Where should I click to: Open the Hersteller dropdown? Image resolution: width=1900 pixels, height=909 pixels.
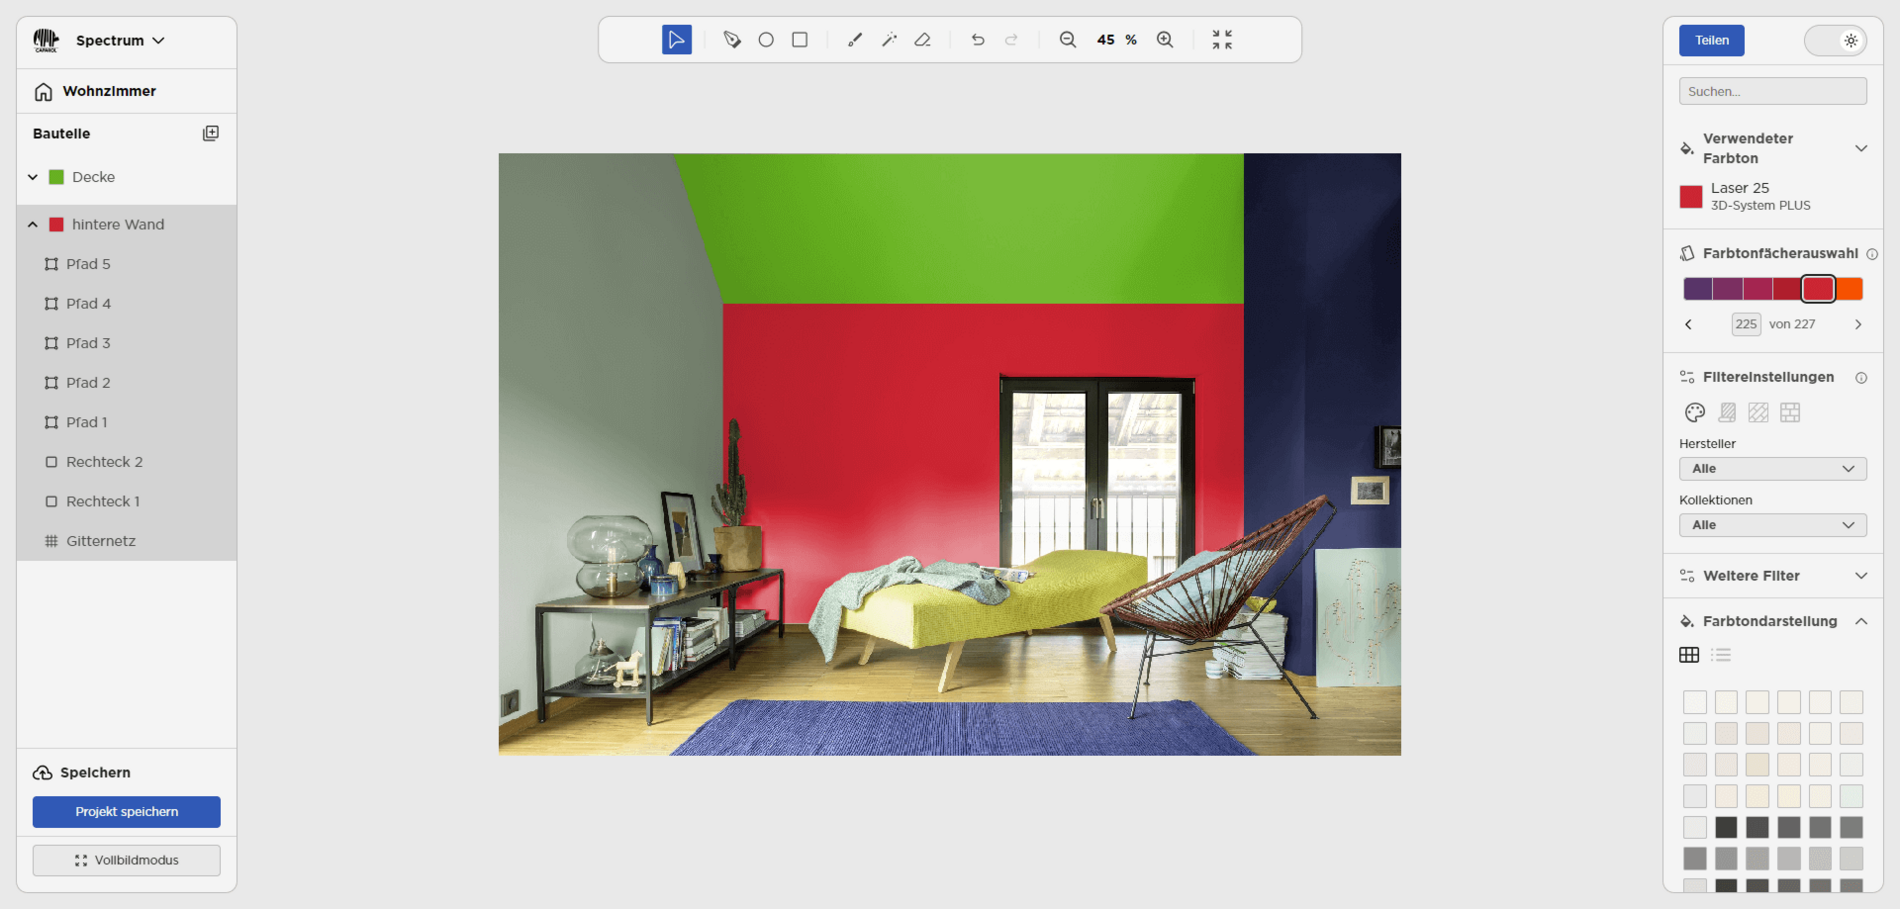tap(1772, 469)
